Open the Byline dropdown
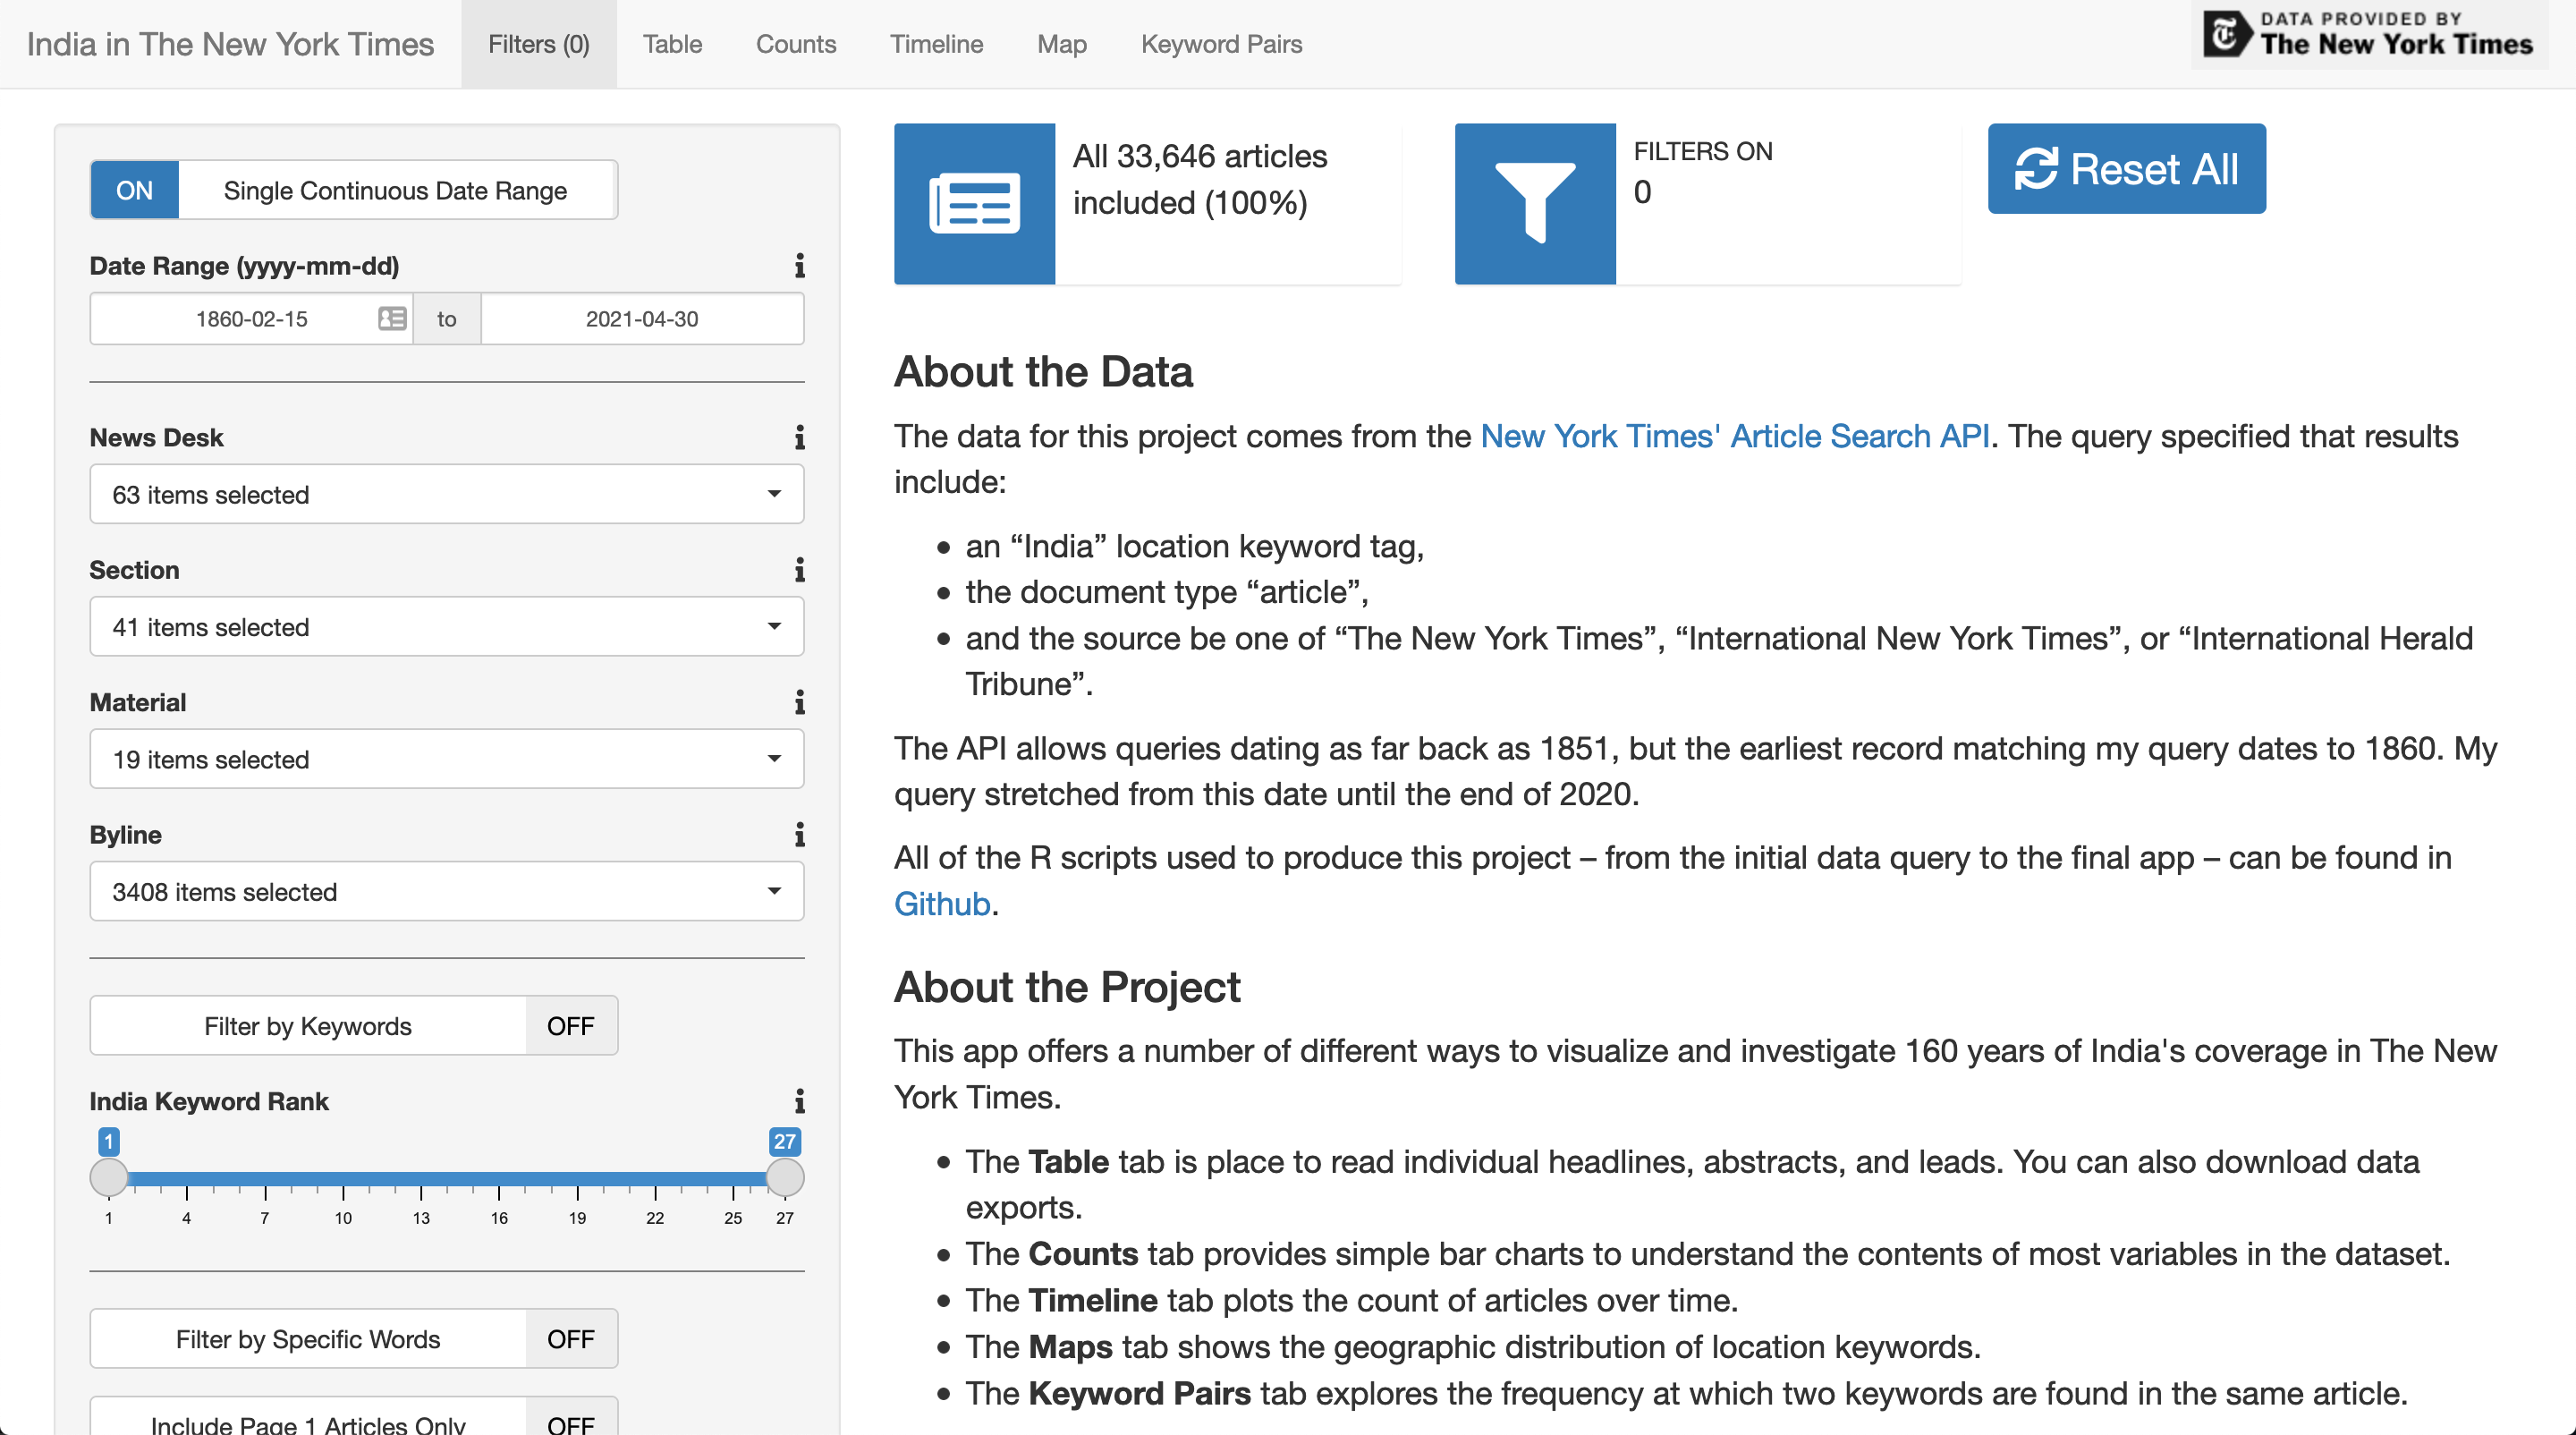 447,892
